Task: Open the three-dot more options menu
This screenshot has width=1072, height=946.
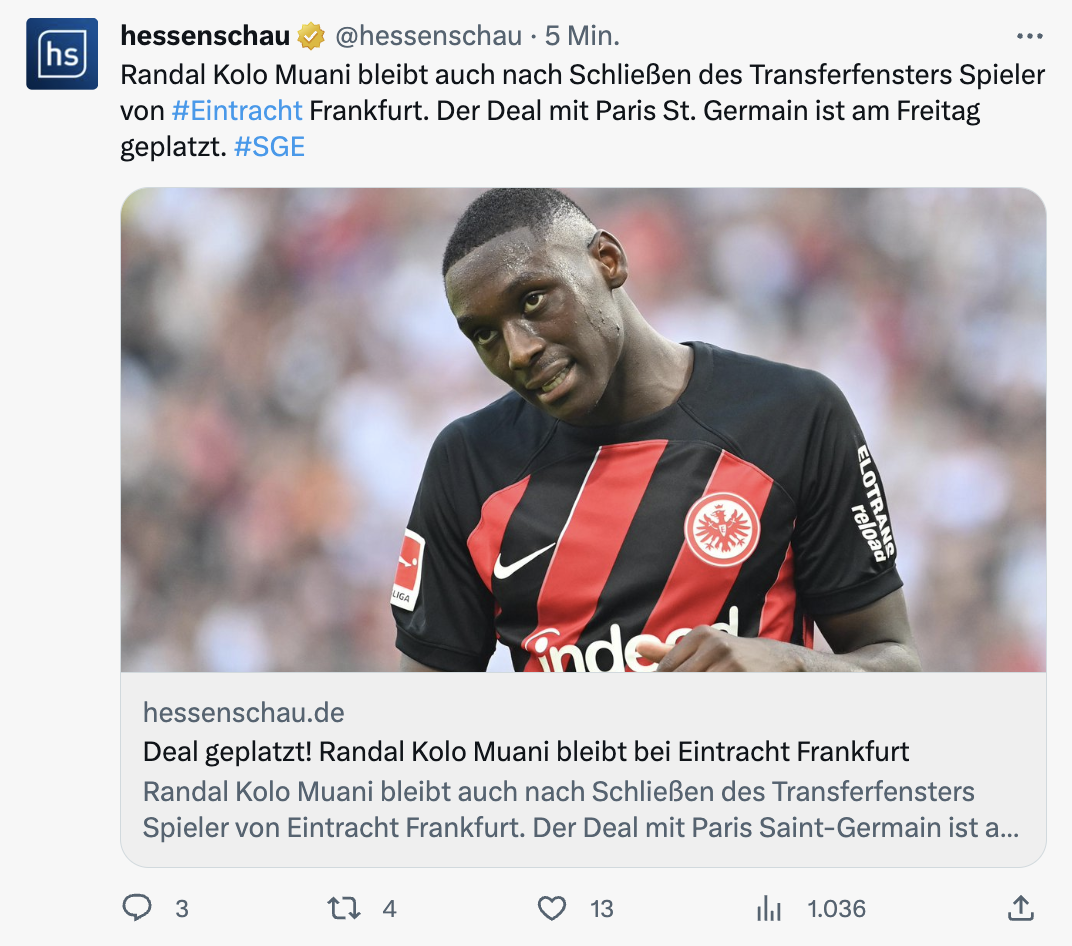Action: click(1030, 36)
